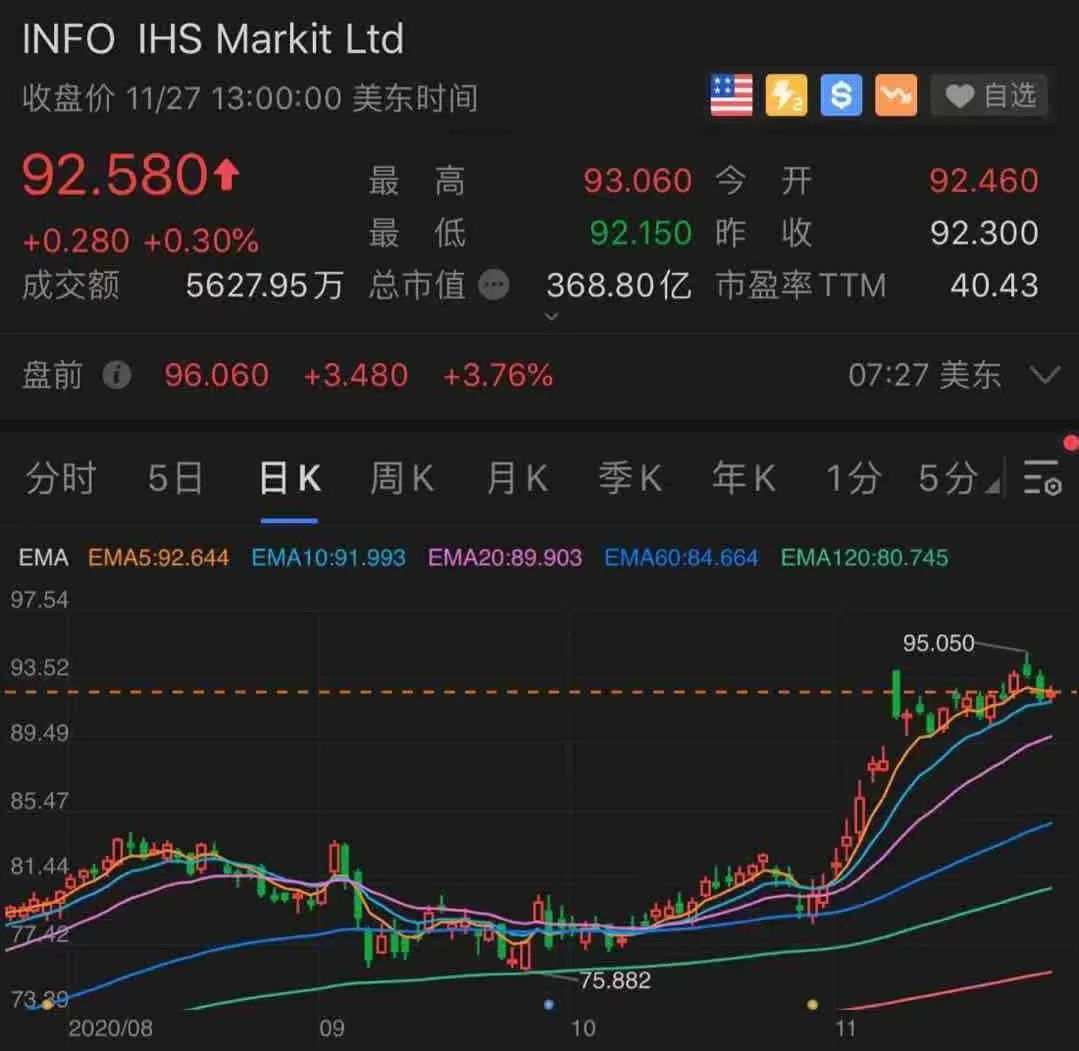
Task: Switch to 分时 chart tab
Action: [61, 478]
